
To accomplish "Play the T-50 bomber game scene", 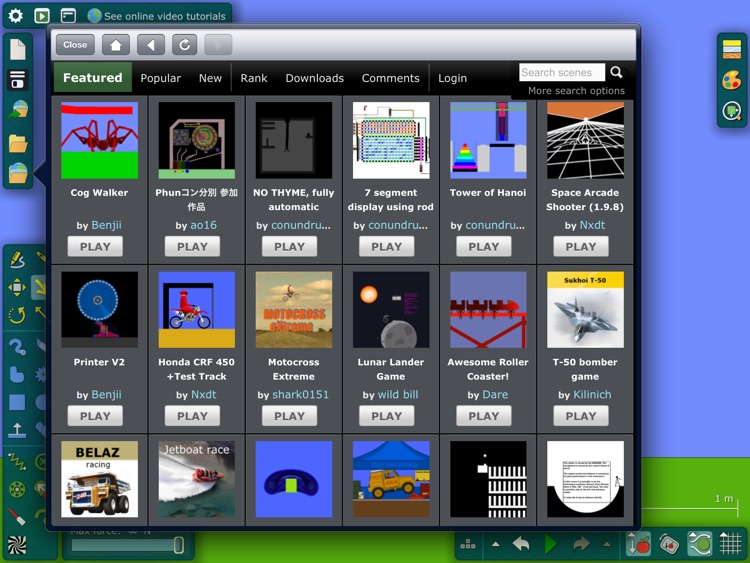I will pyautogui.click(x=581, y=416).
